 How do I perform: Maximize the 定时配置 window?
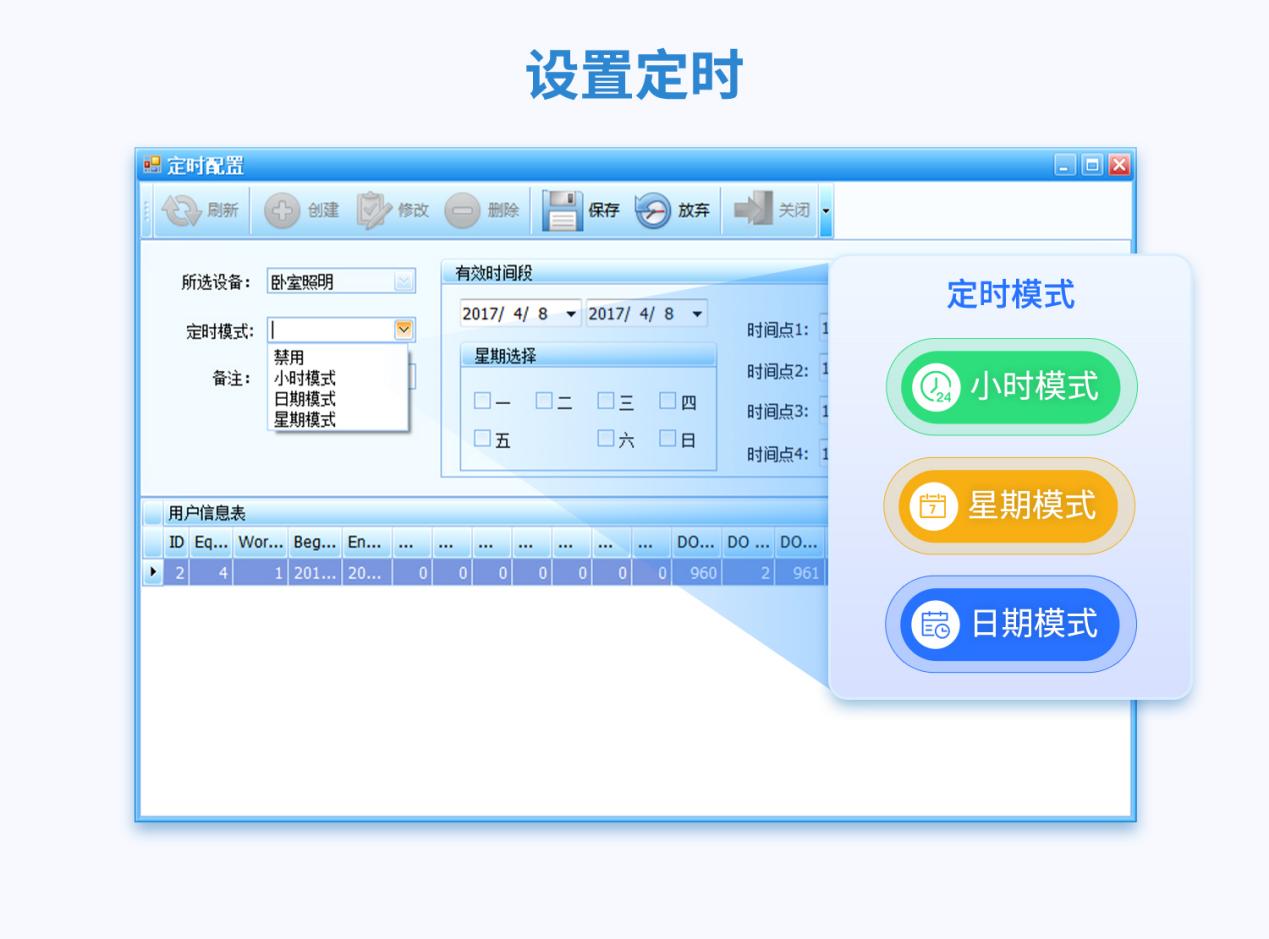1093,165
